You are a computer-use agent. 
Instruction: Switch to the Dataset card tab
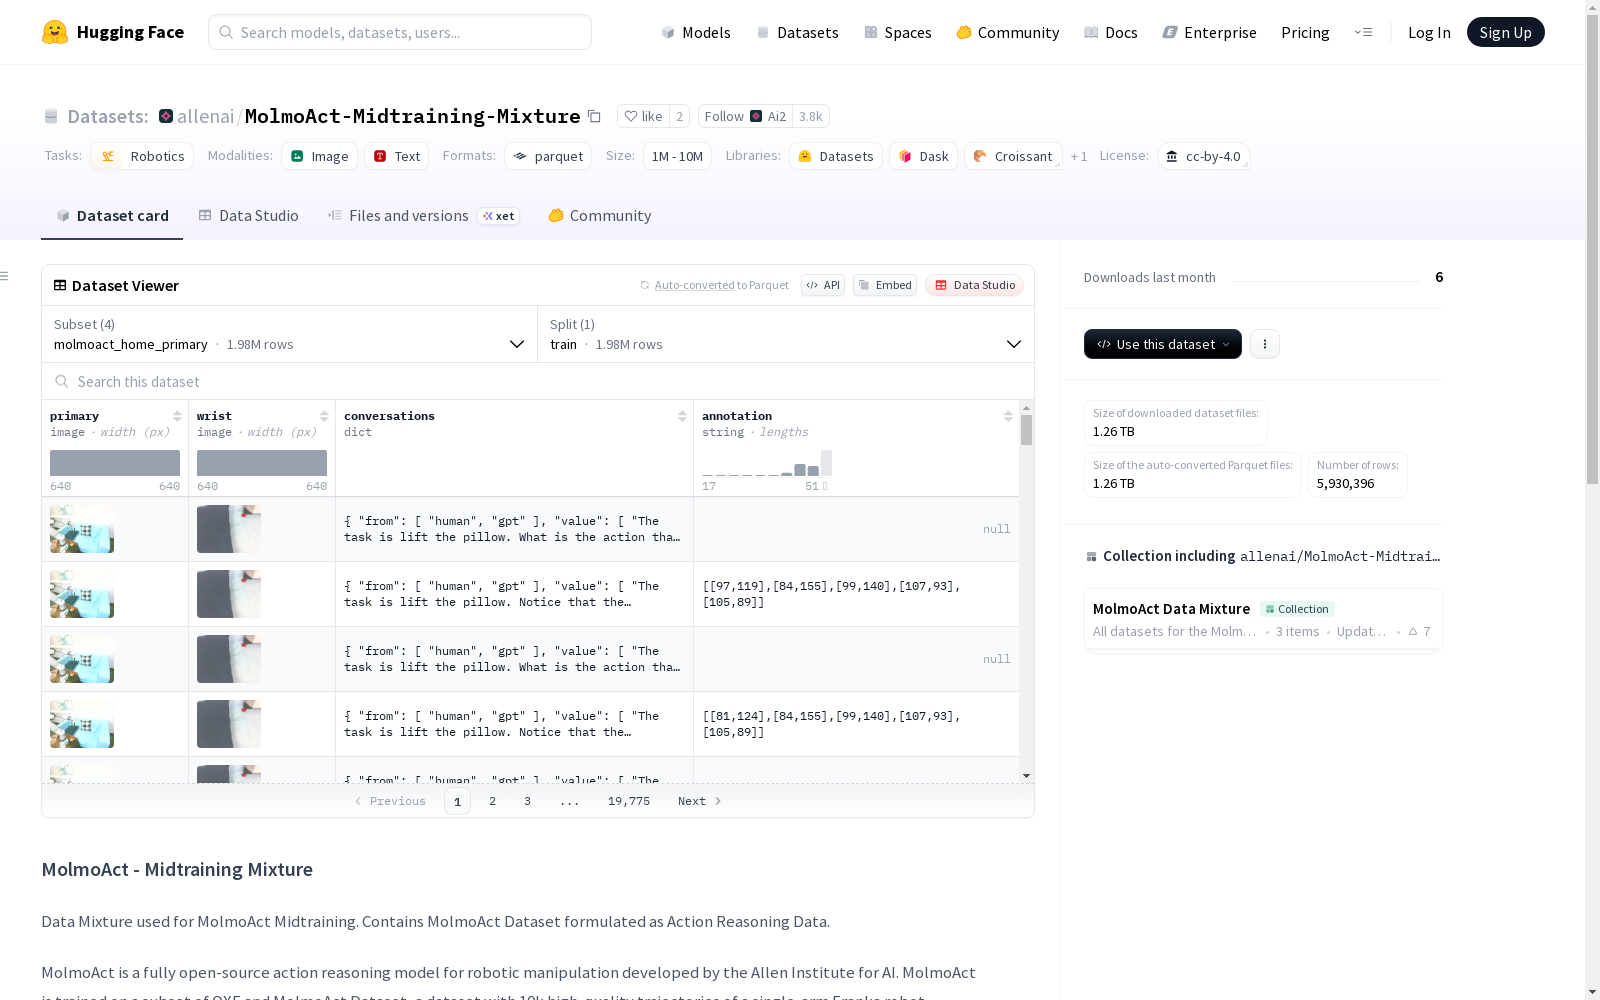pos(112,216)
